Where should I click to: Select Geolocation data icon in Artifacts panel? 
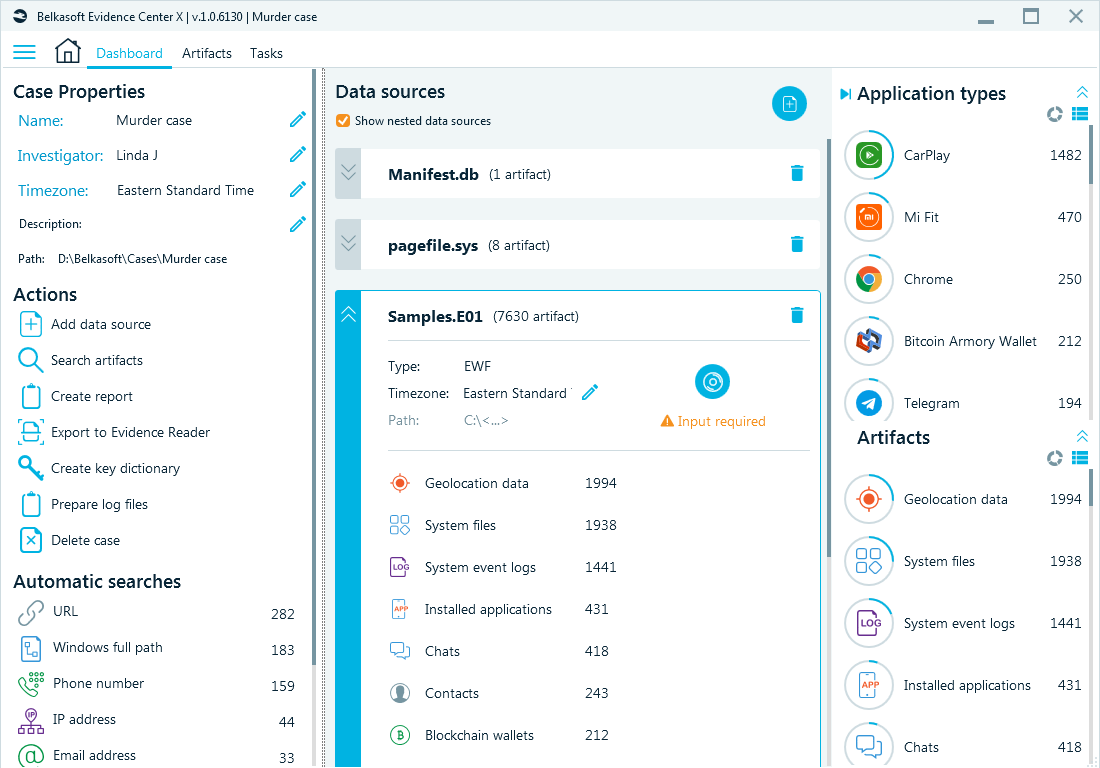point(868,499)
